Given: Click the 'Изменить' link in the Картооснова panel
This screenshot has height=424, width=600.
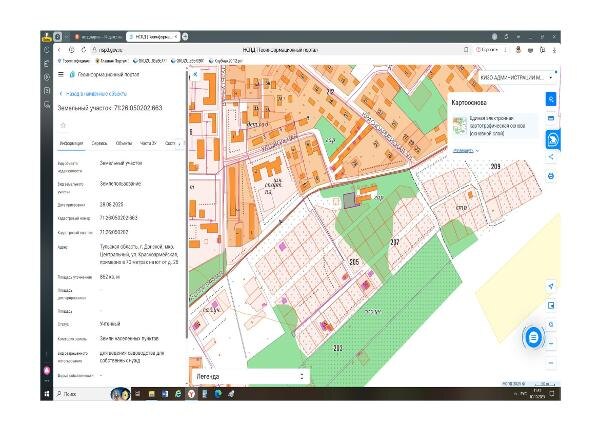Looking at the screenshot, I should [x=463, y=151].
